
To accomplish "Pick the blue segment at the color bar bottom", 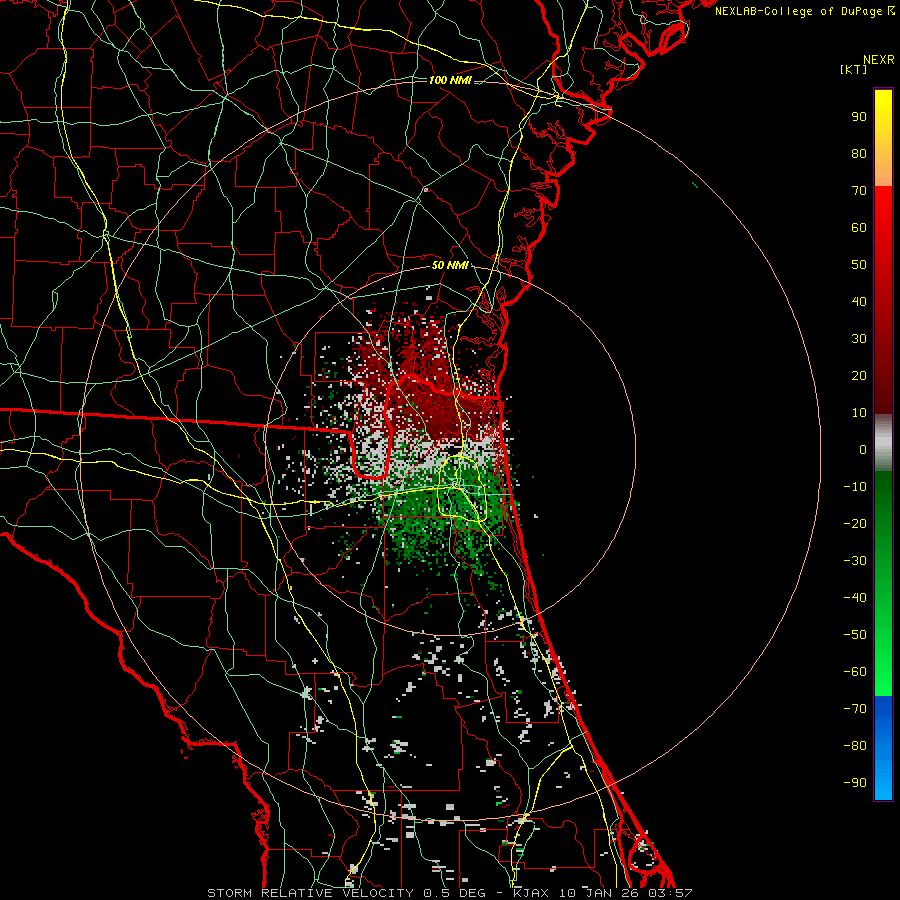I will click(x=883, y=748).
